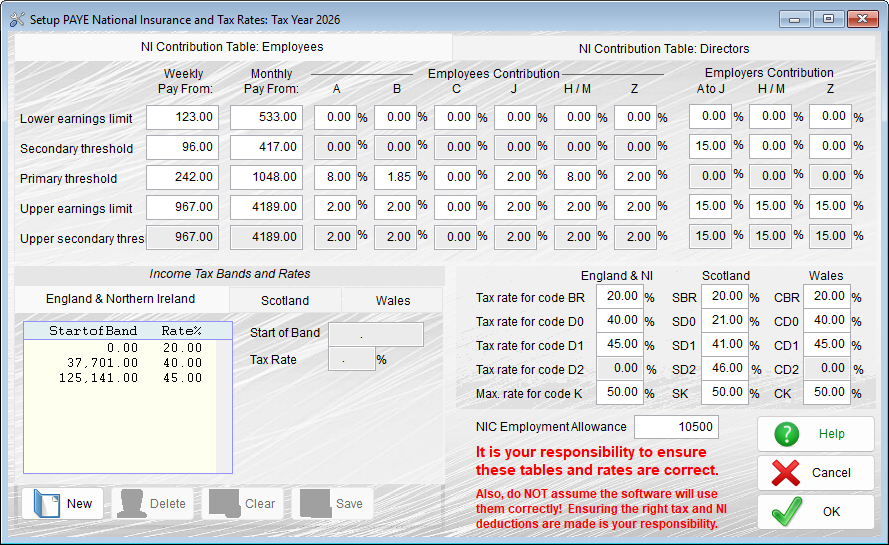
Task: Click the greyed Save icon
Action: point(315,503)
